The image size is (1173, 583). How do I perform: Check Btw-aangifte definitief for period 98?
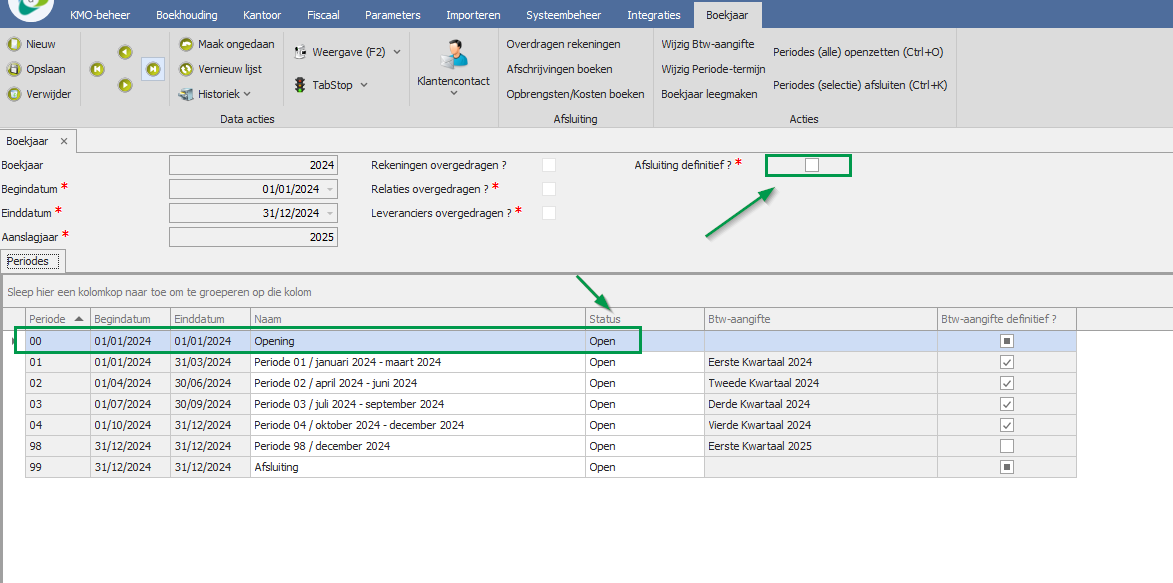tap(1007, 446)
